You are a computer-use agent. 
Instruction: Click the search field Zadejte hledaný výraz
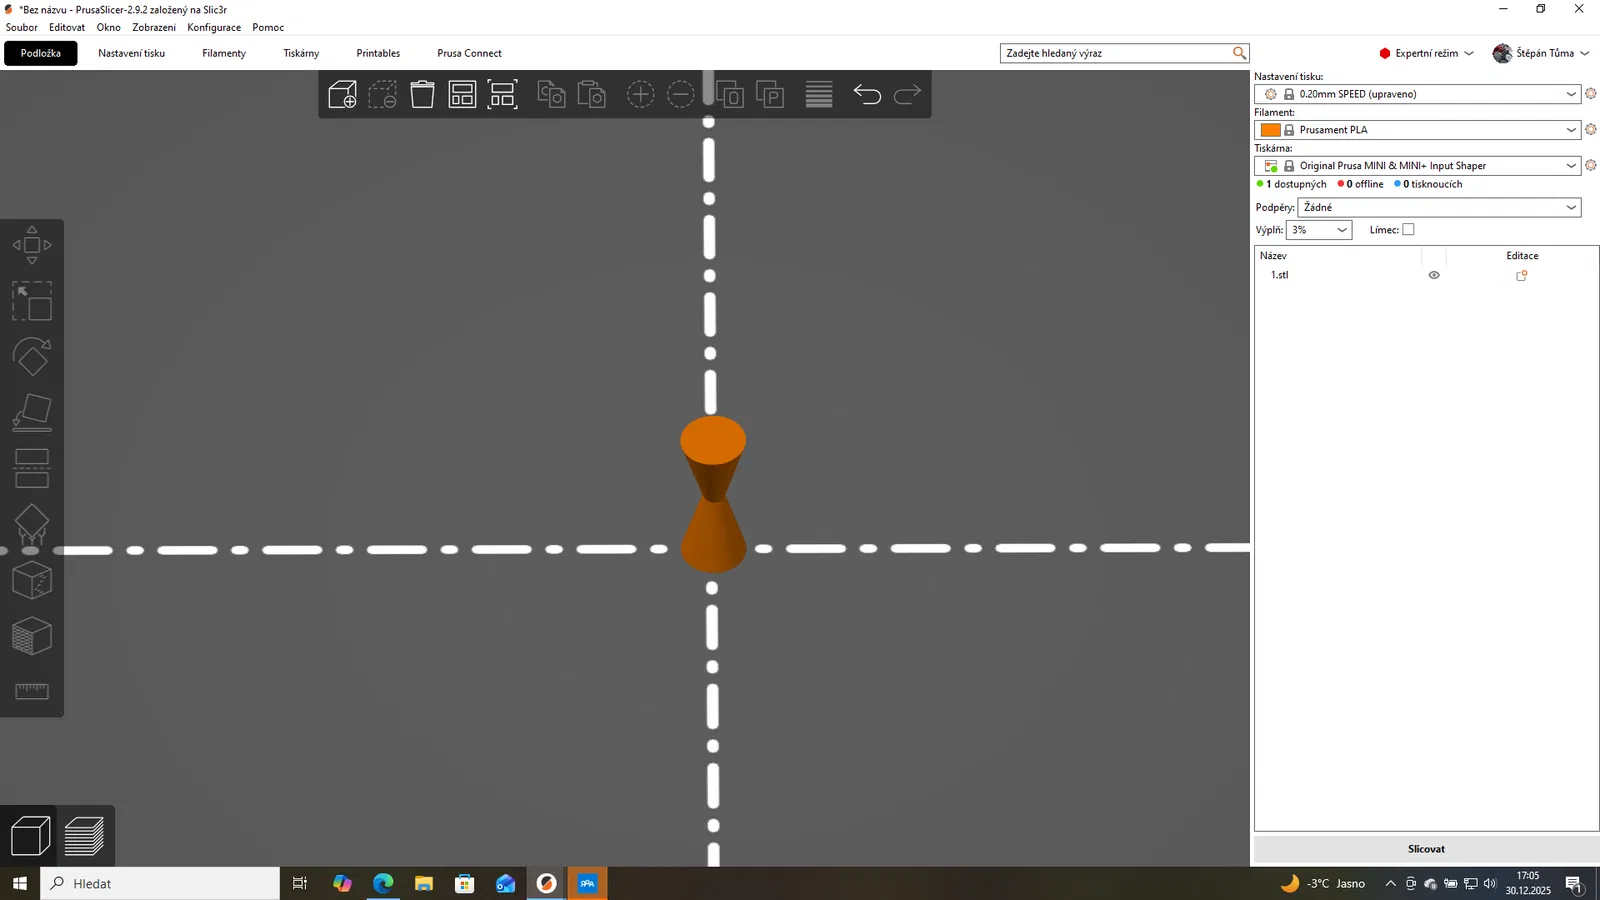[x=1124, y=54]
